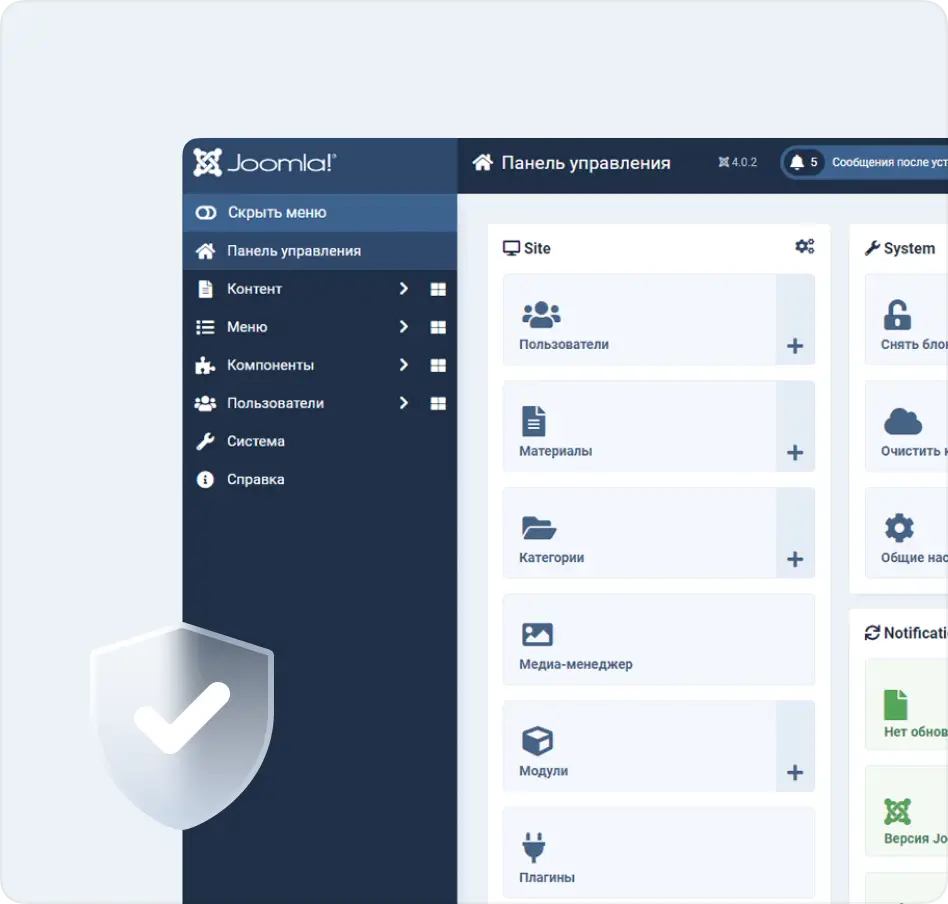The width and height of the screenshot is (948, 904).
Task: Open the Справка menu item
Action: 256,479
